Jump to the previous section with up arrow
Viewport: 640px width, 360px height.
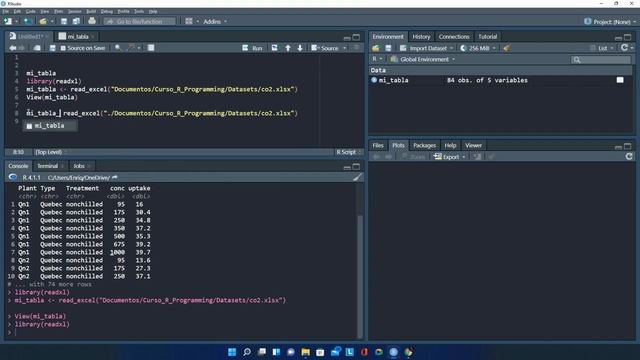[x=288, y=48]
